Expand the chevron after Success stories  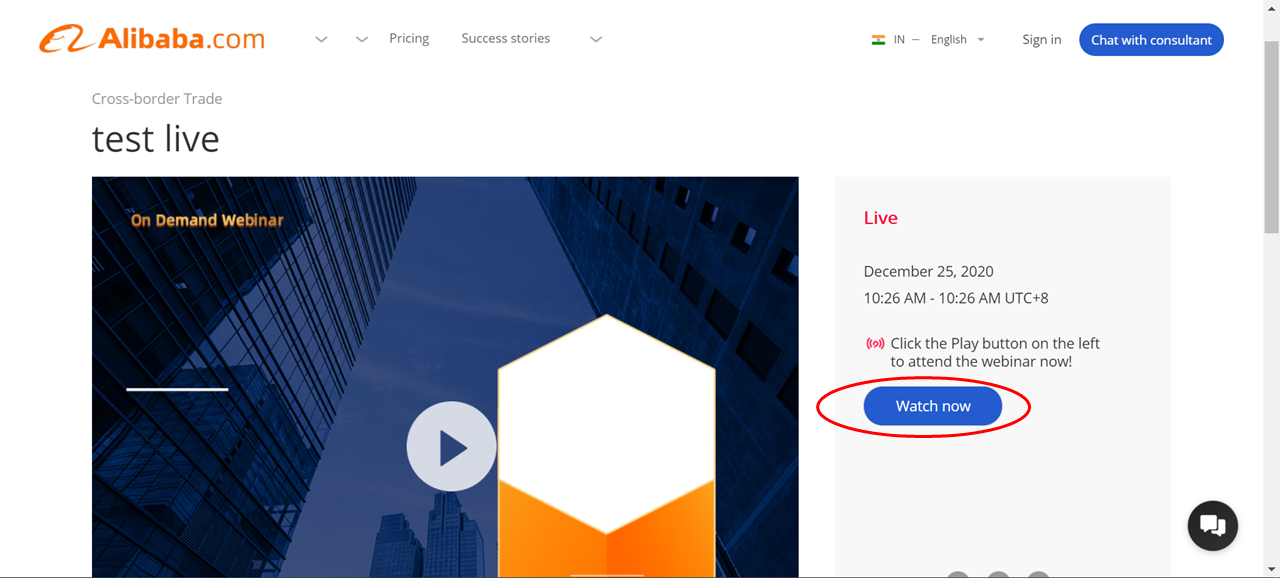point(596,40)
